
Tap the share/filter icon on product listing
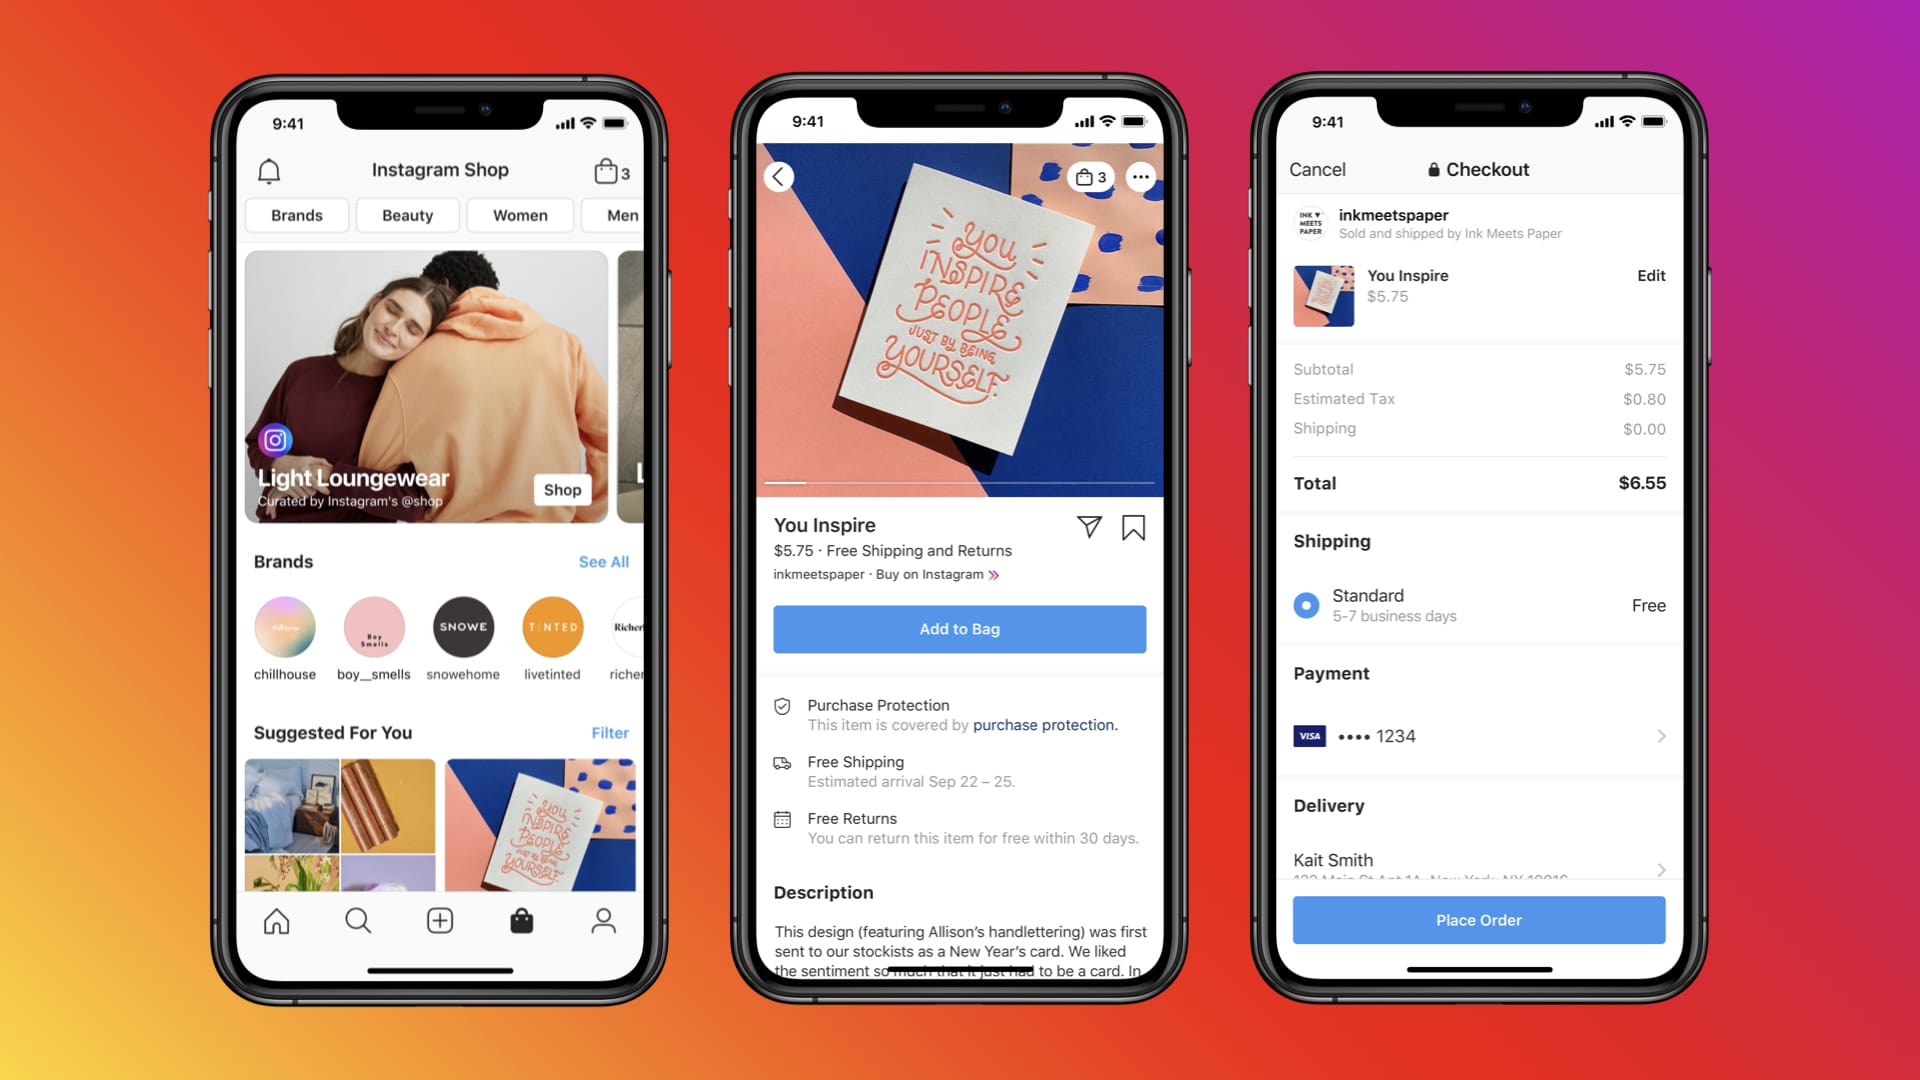pyautogui.click(x=1087, y=526)
